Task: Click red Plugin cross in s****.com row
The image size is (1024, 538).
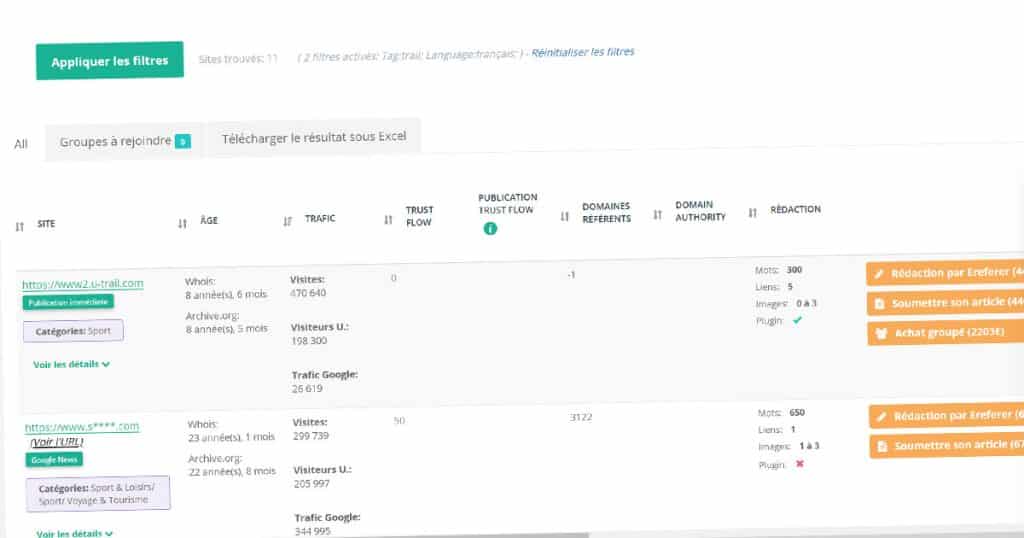Action: [x=799, y=464]
